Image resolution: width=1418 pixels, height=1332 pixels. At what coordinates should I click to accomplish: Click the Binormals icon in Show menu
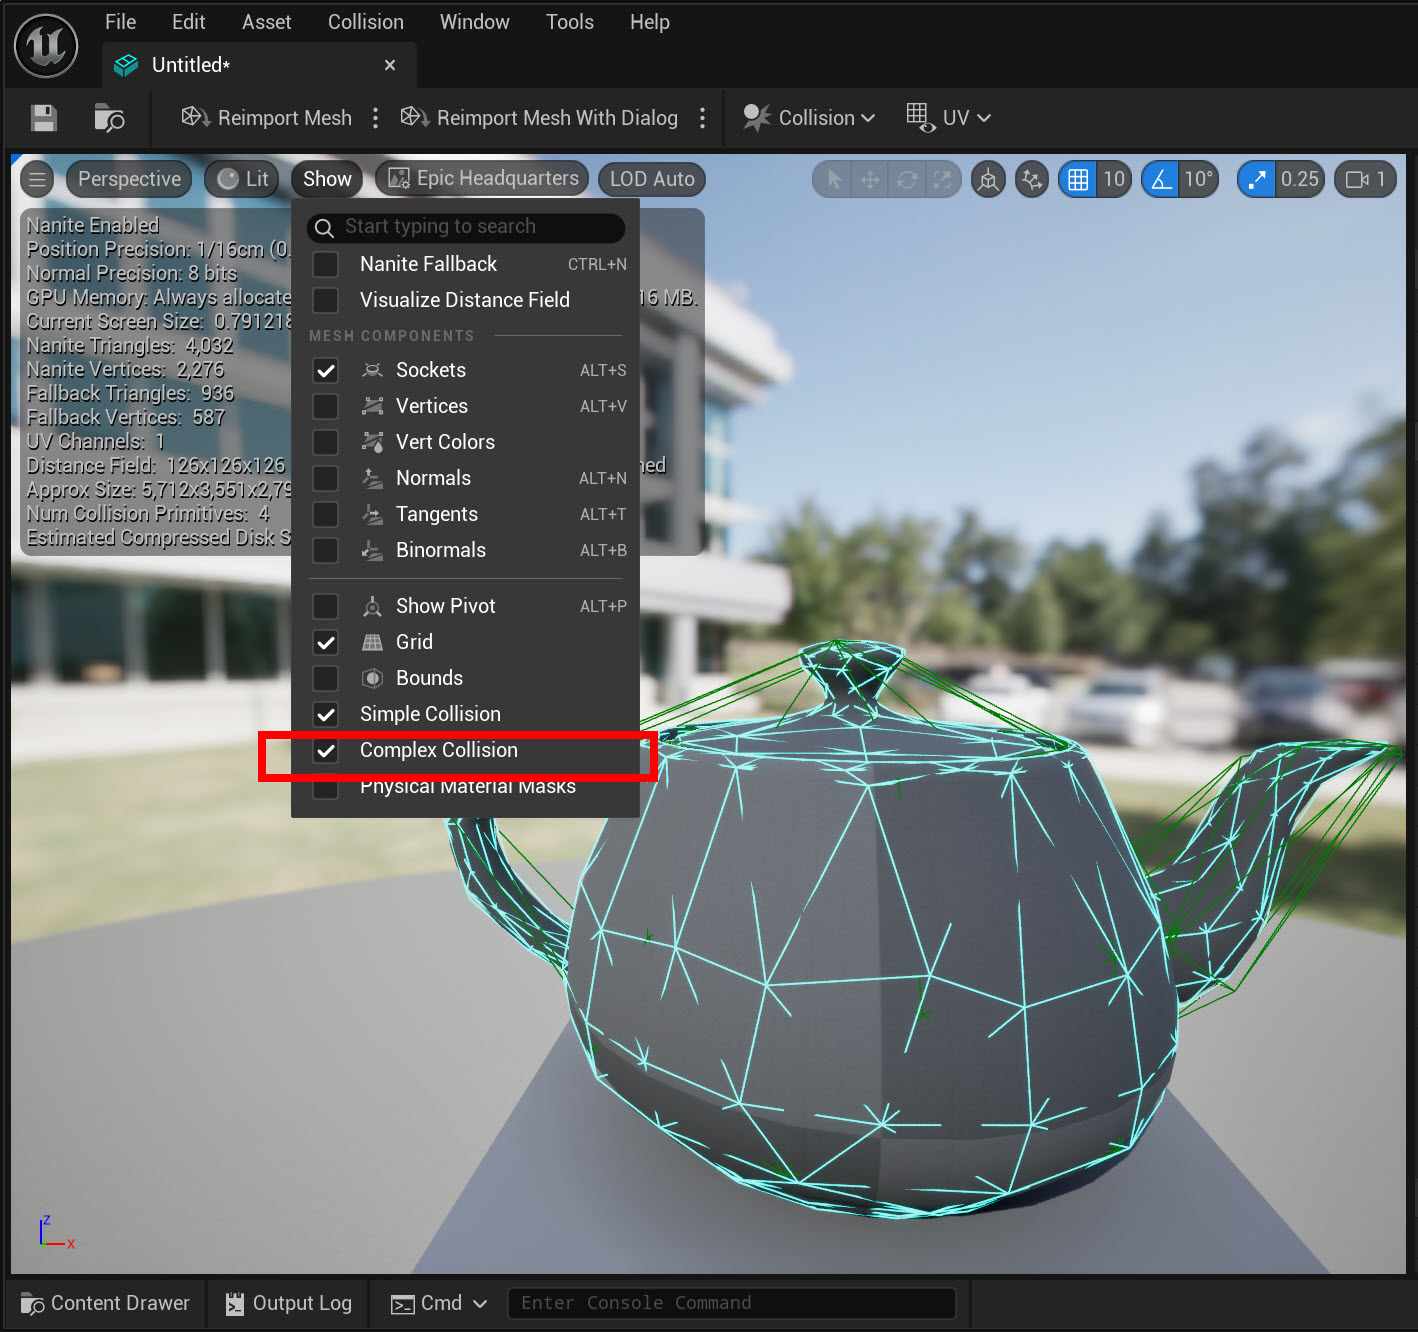(372, 550)
